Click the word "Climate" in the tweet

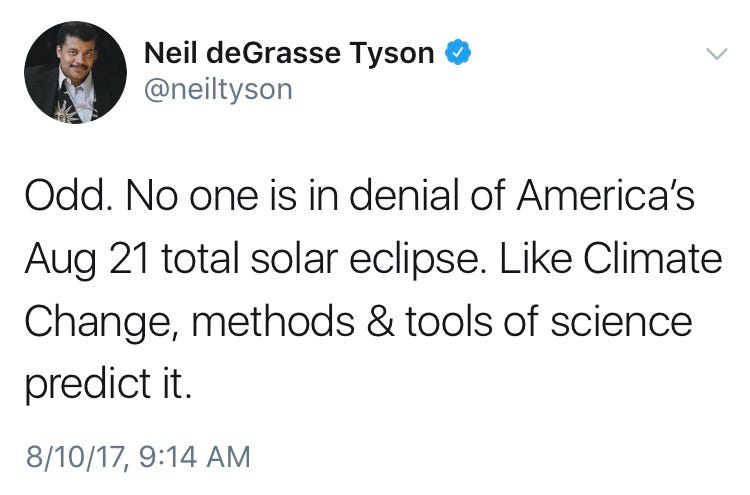[x=652, y=259]
